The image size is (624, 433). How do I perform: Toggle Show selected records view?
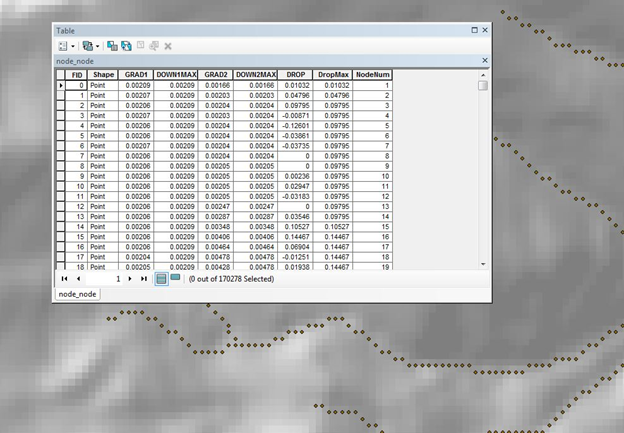coord(175,279)
